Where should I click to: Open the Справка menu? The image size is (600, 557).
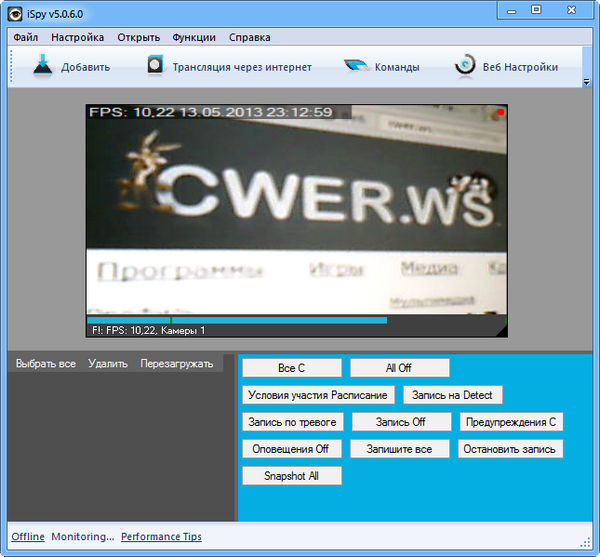click(x=249, y=38)
